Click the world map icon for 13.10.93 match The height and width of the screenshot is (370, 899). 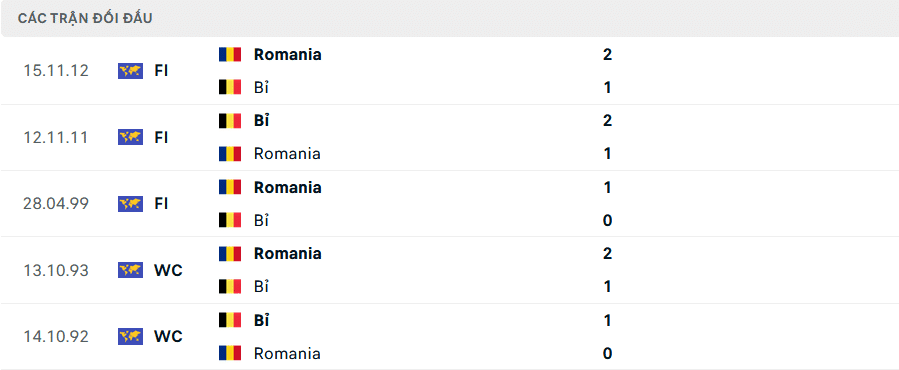[x=130, y=270]
